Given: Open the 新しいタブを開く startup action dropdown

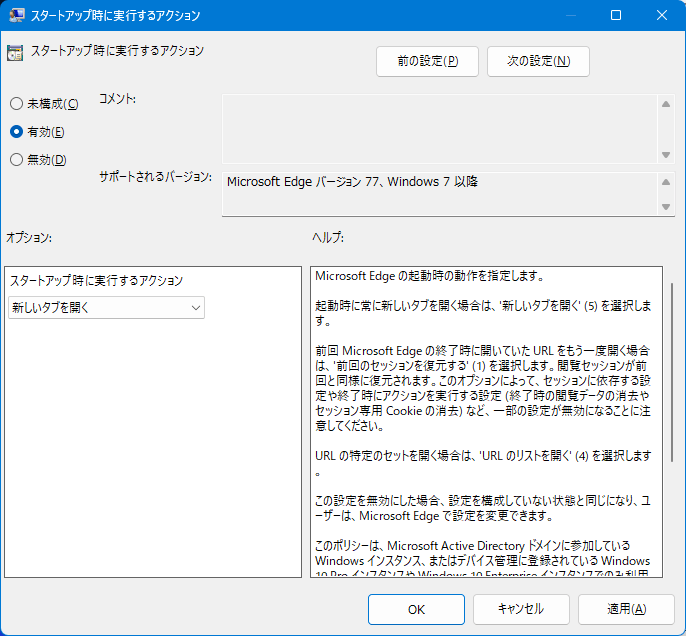Looking at the screenshot, I should (x=106, y=308).
